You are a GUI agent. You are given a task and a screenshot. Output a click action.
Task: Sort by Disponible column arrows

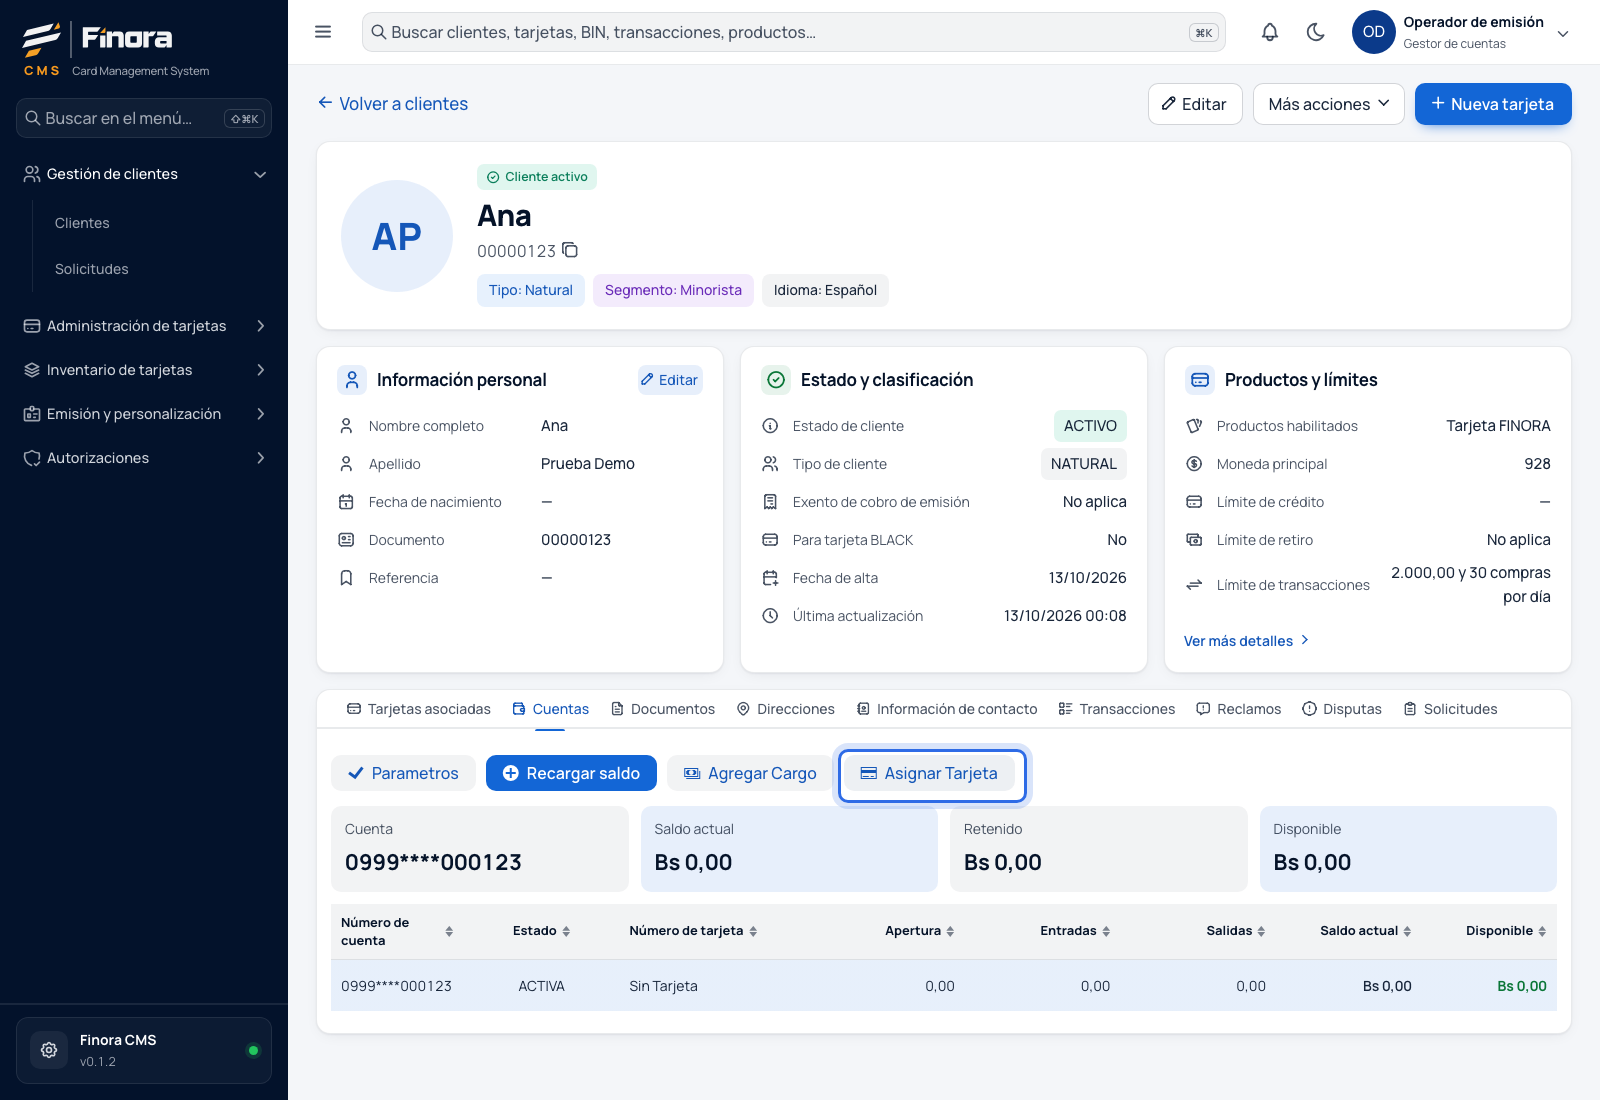[1542, 931]
